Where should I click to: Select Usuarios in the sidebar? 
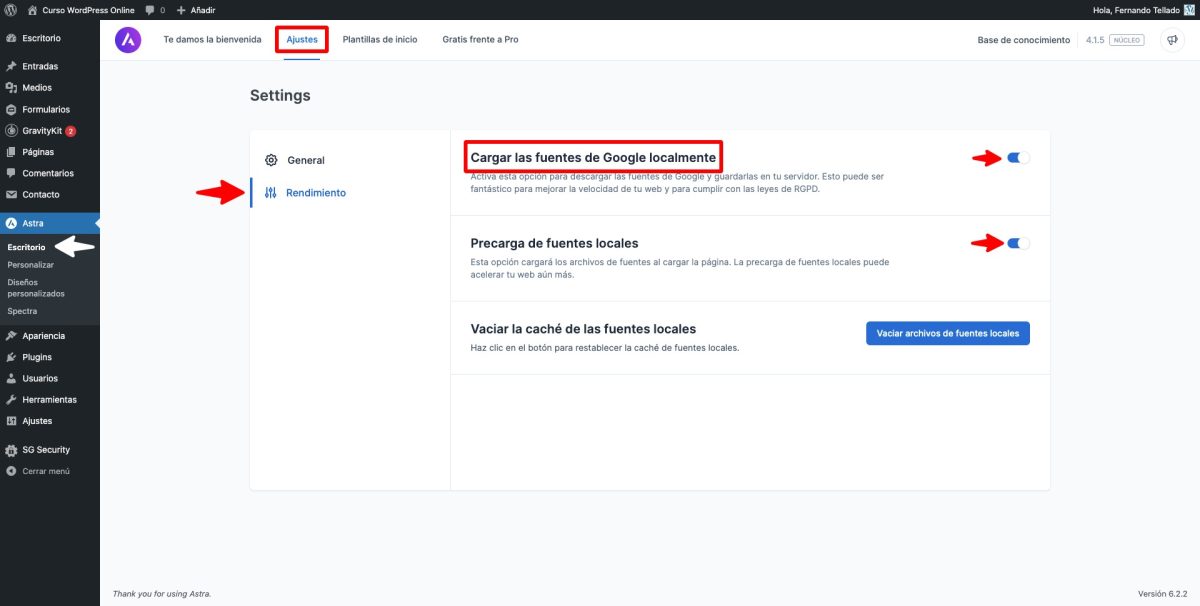pos(40,378)
